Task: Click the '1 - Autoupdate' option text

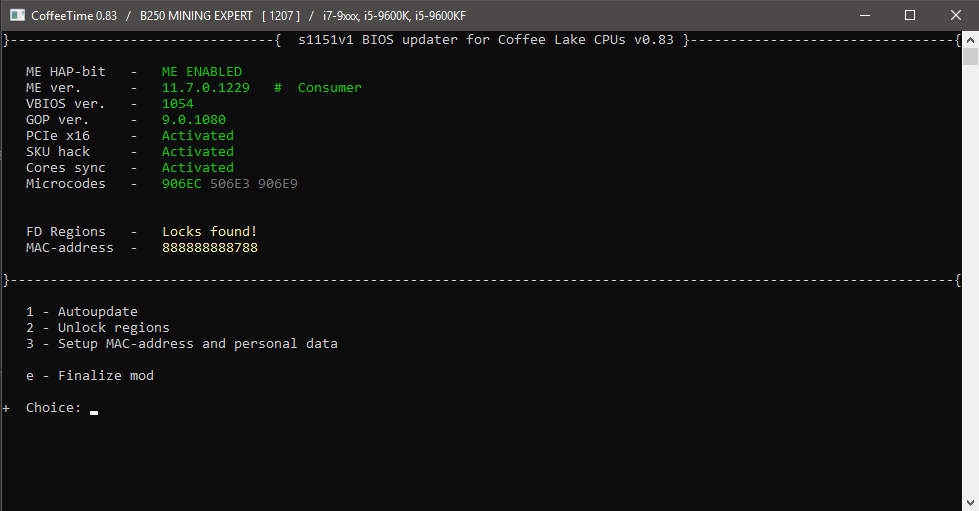Action: [x=82, y=311]
